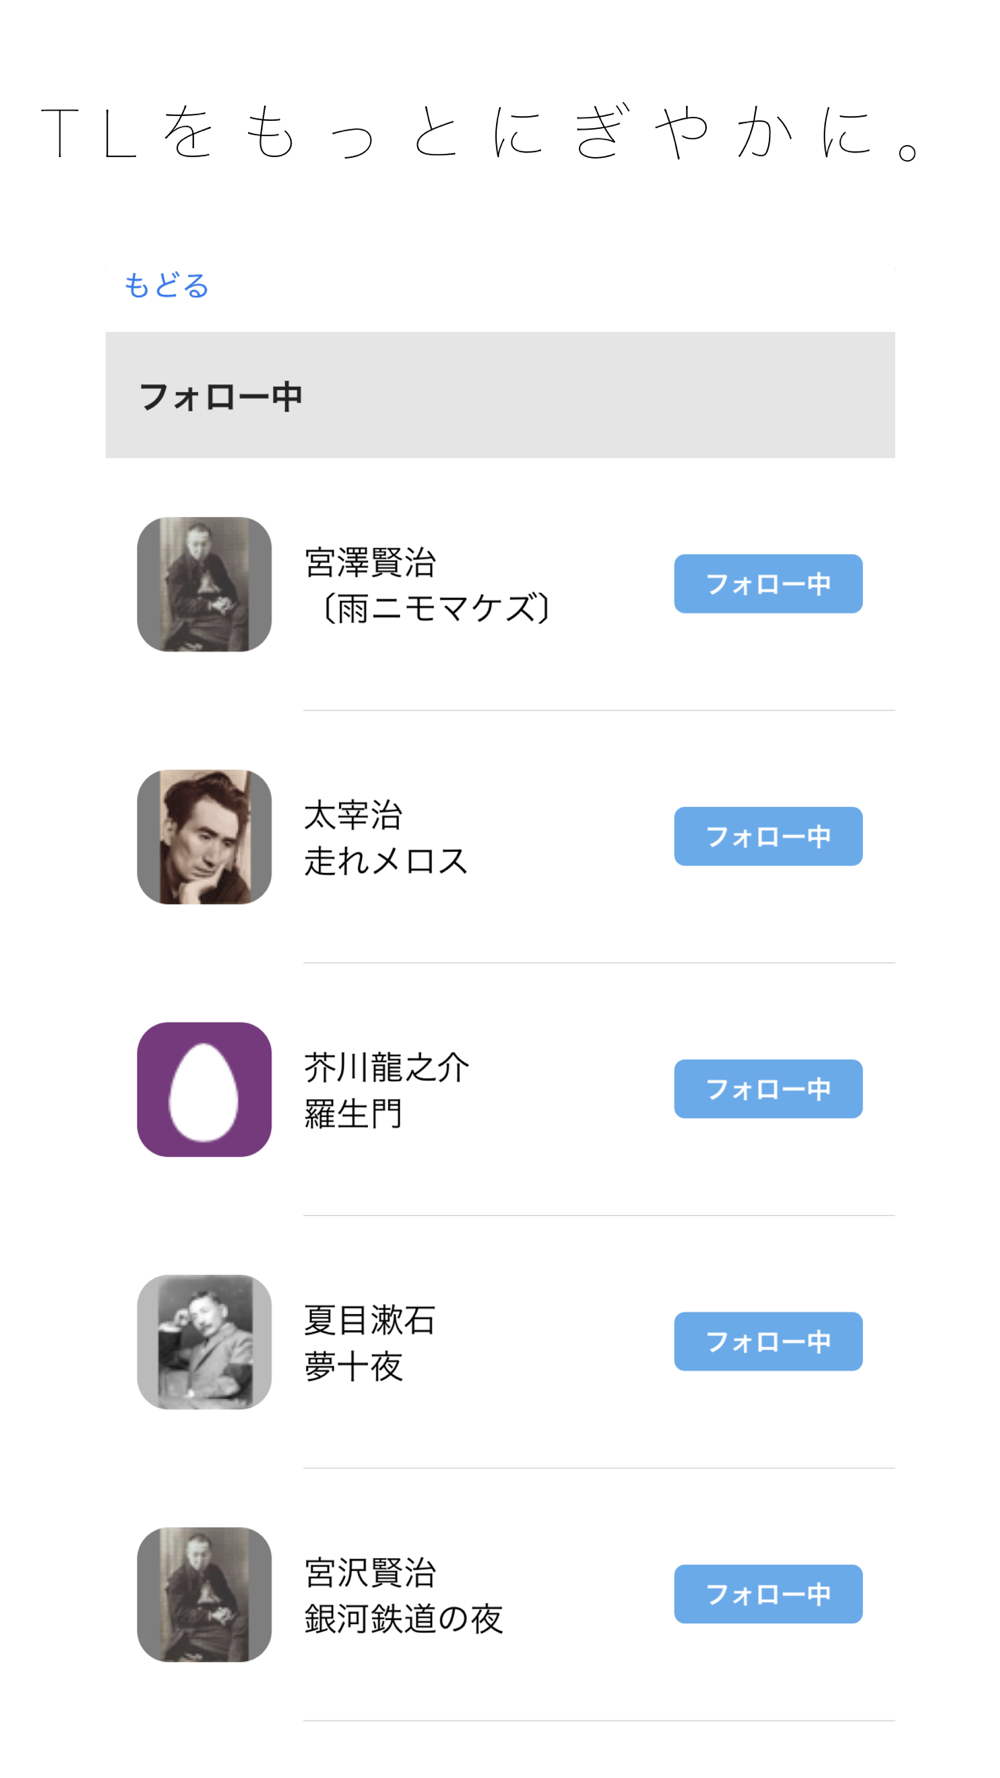The height and width of the screenshot is (1778, 1000).
Task: Open avatar photo for 宮澤賢治 雨ニモマケズ
Action: pos(204,584)
